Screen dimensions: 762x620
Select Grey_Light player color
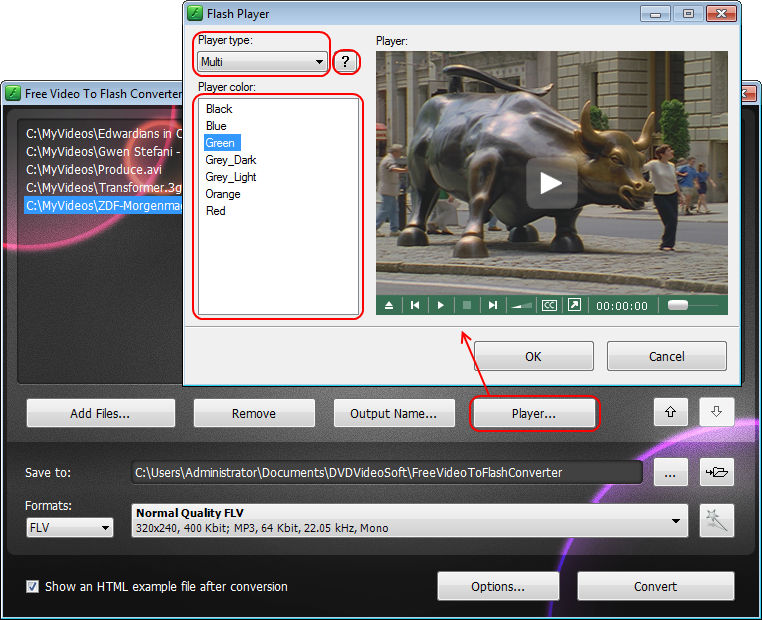point(231,177)
